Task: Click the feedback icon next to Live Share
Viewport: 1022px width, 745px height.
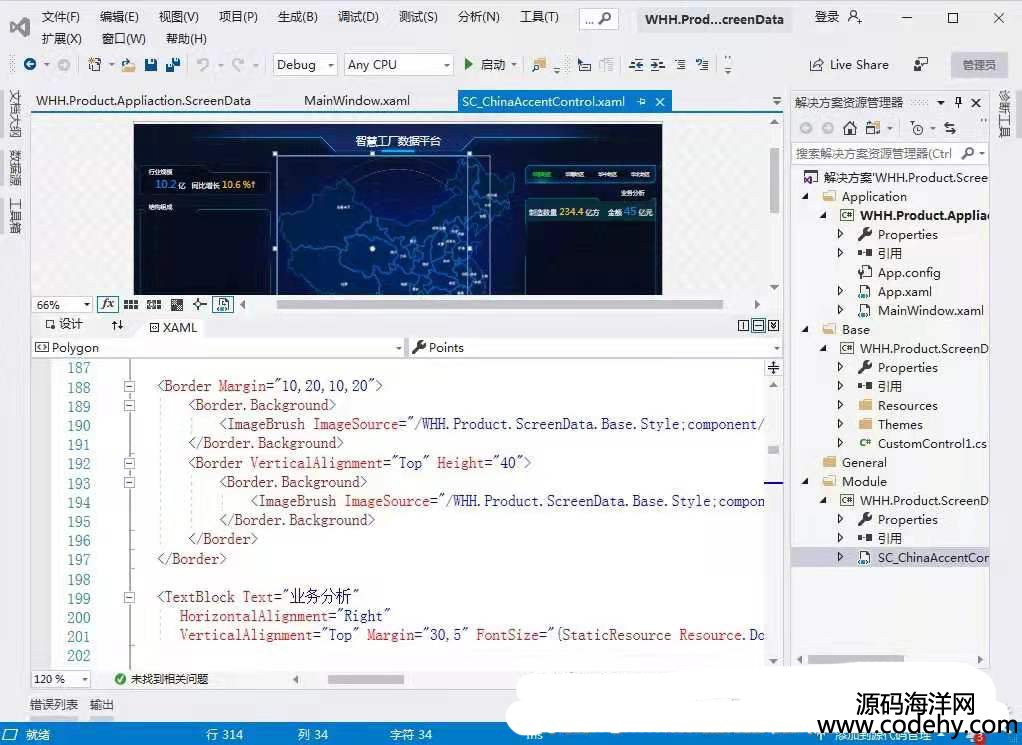Action: click(920, 64)
